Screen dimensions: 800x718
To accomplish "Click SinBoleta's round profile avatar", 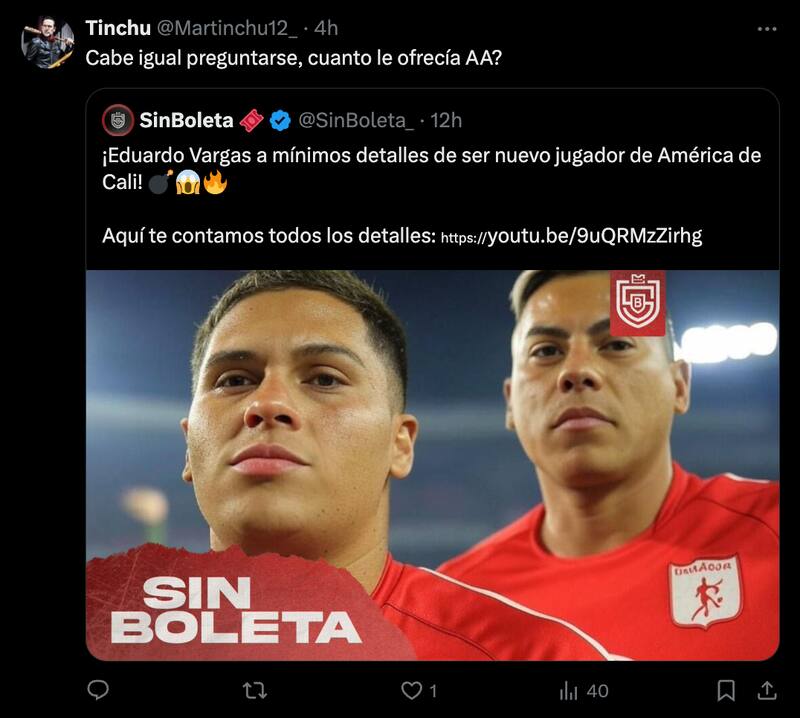I will [118, 120].
